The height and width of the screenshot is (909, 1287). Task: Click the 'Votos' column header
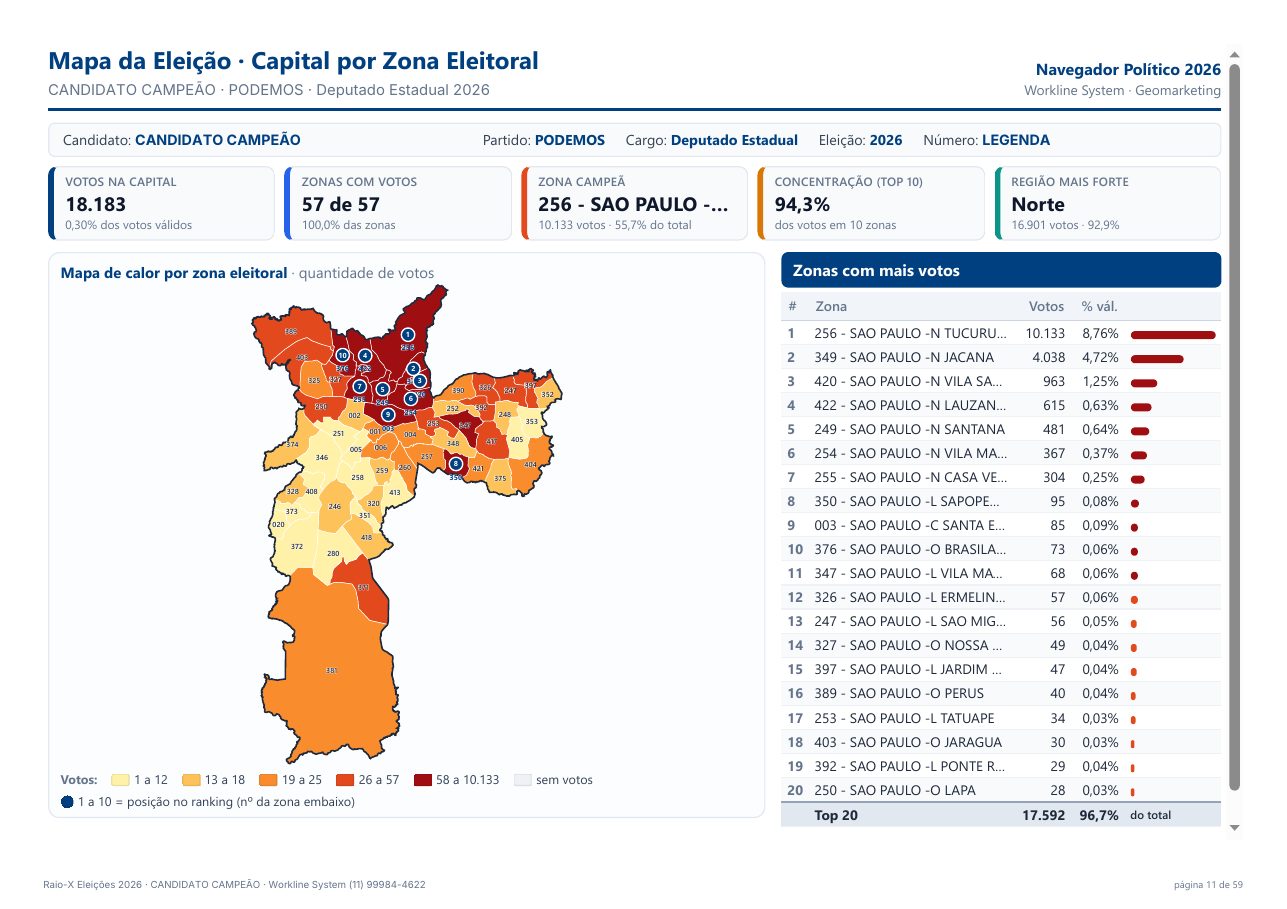(1046, 306)
